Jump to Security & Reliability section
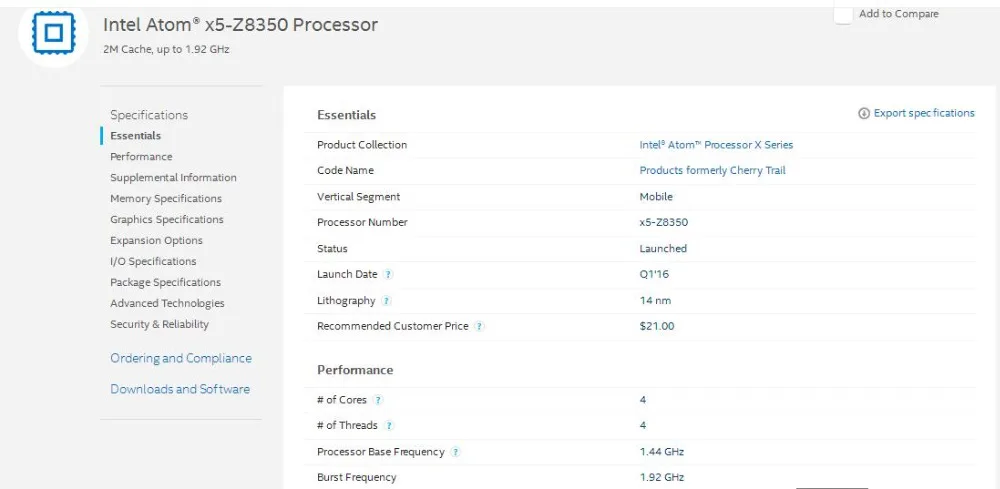 pos(160,325)
